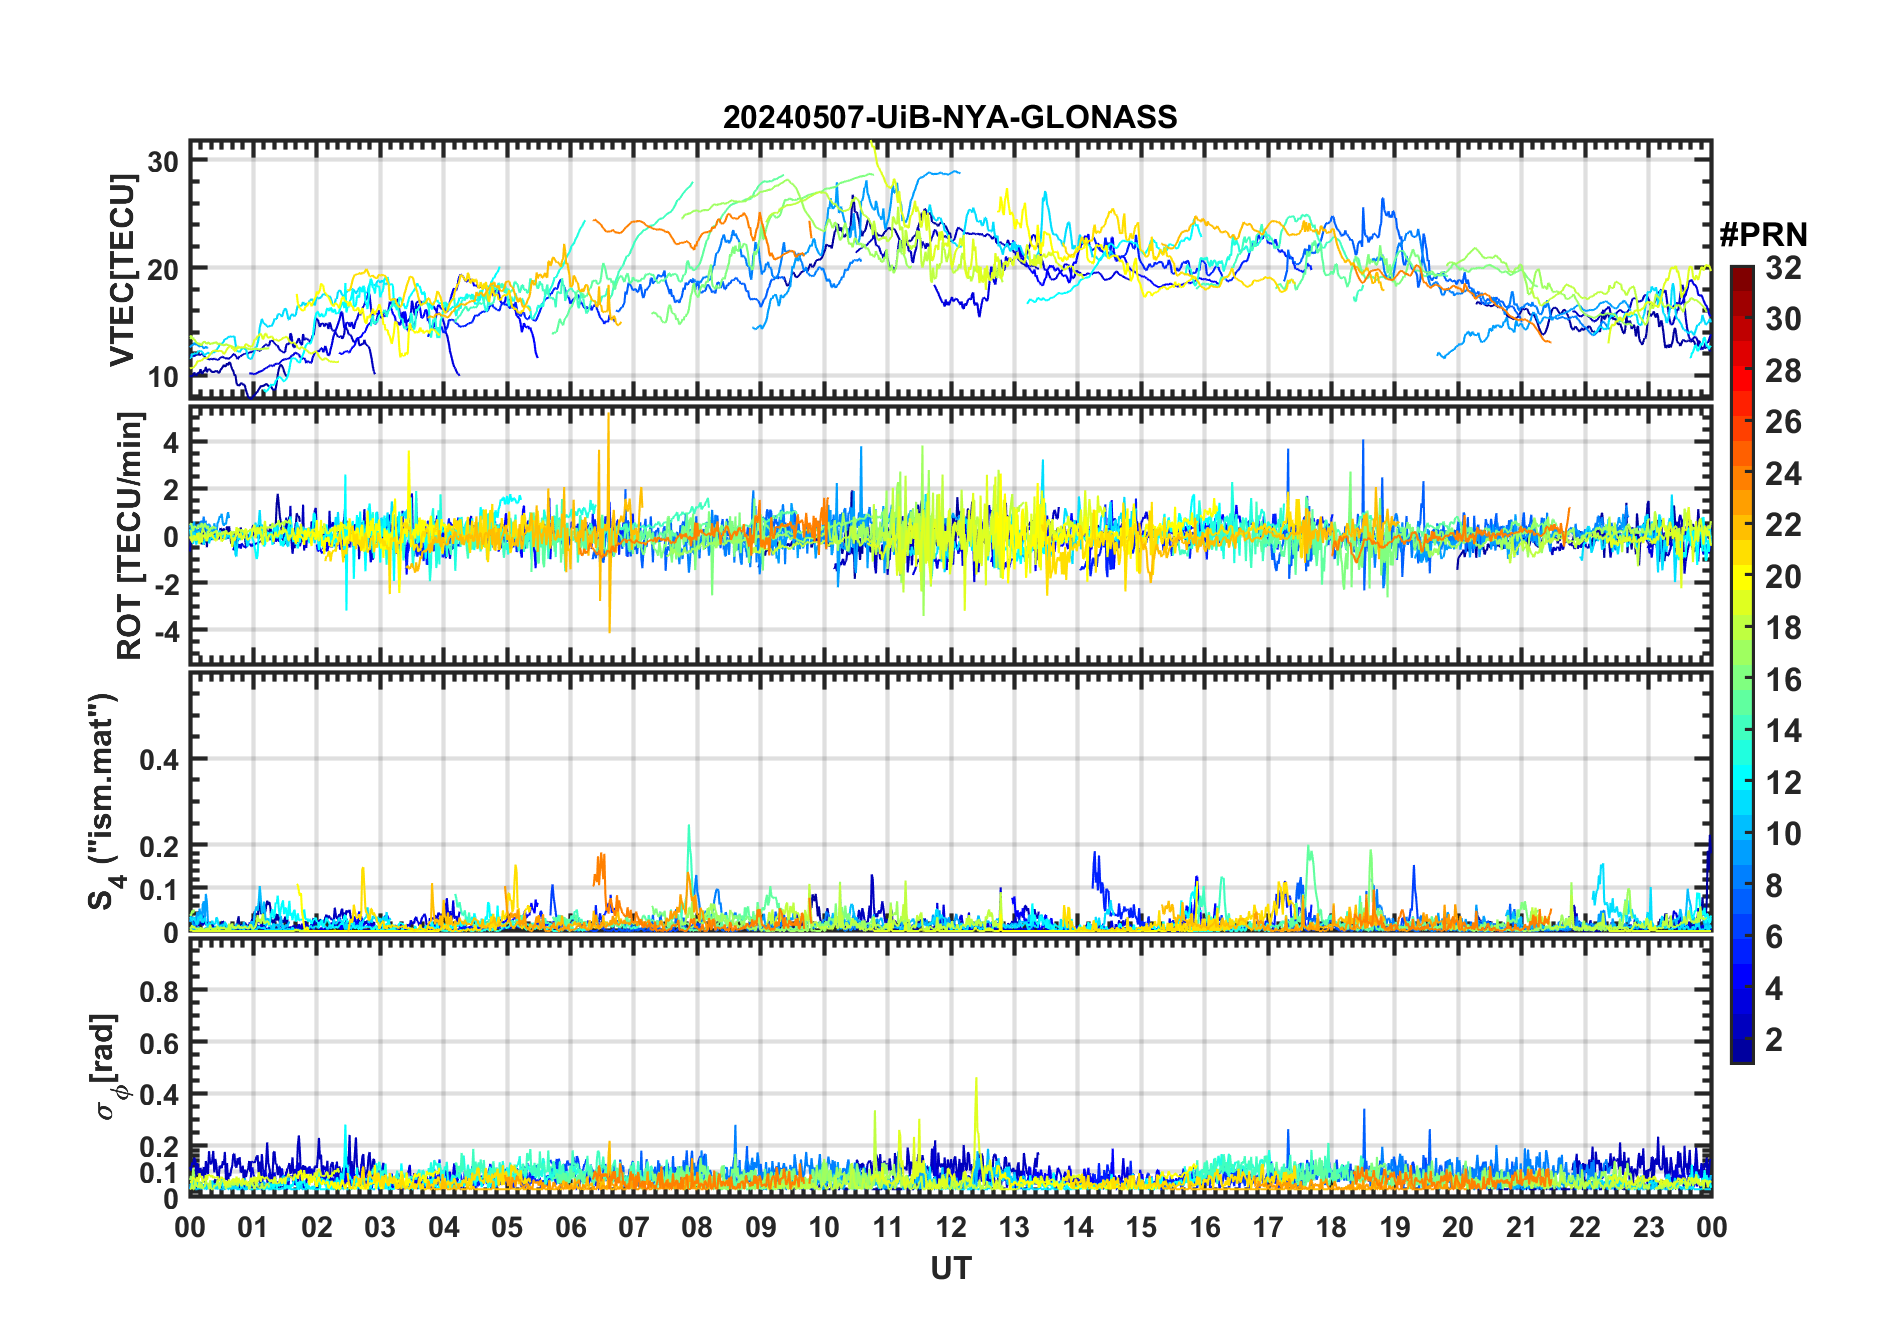Click the PRN colorbar strip

point(1742,664)
